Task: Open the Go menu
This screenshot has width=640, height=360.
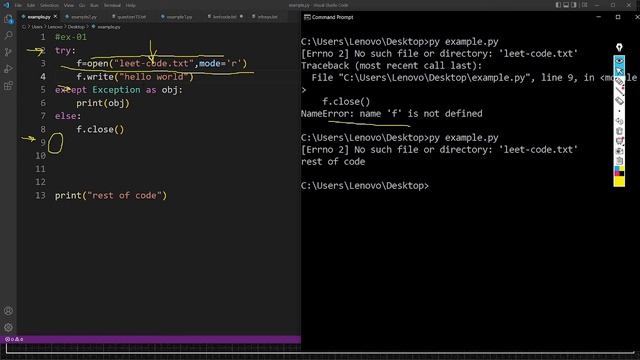Action: (82, 5)
